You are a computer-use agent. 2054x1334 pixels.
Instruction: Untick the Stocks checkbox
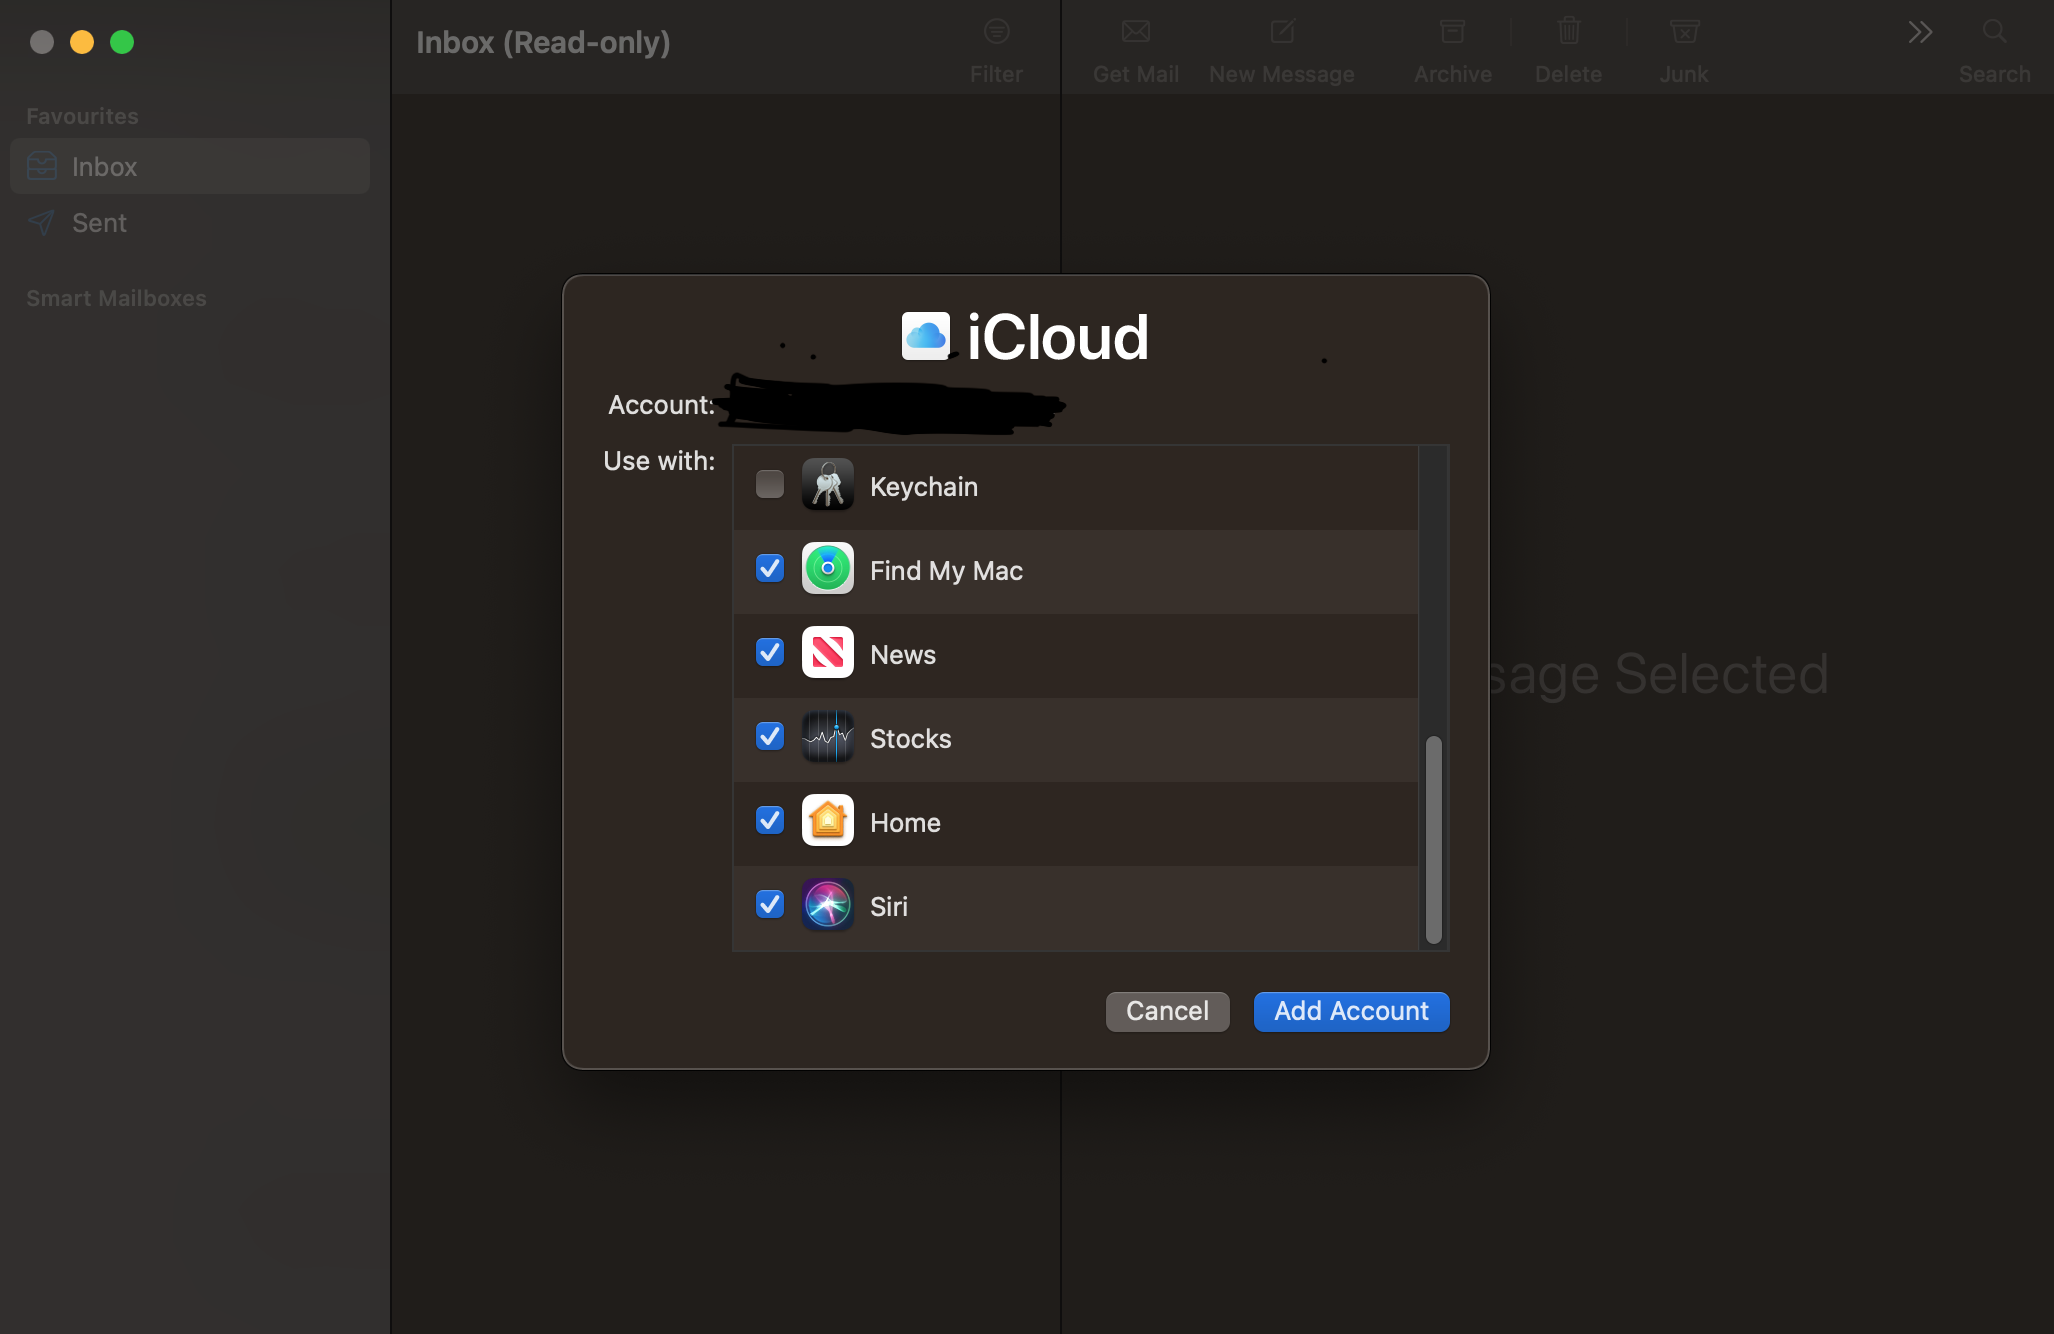770,737
